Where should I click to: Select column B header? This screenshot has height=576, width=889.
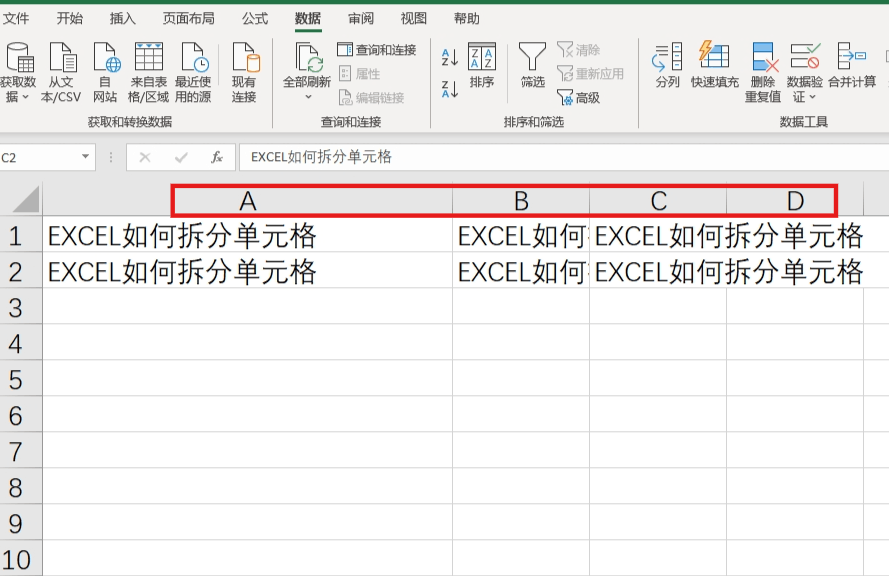pyautogui.click(x=521, y=201)
